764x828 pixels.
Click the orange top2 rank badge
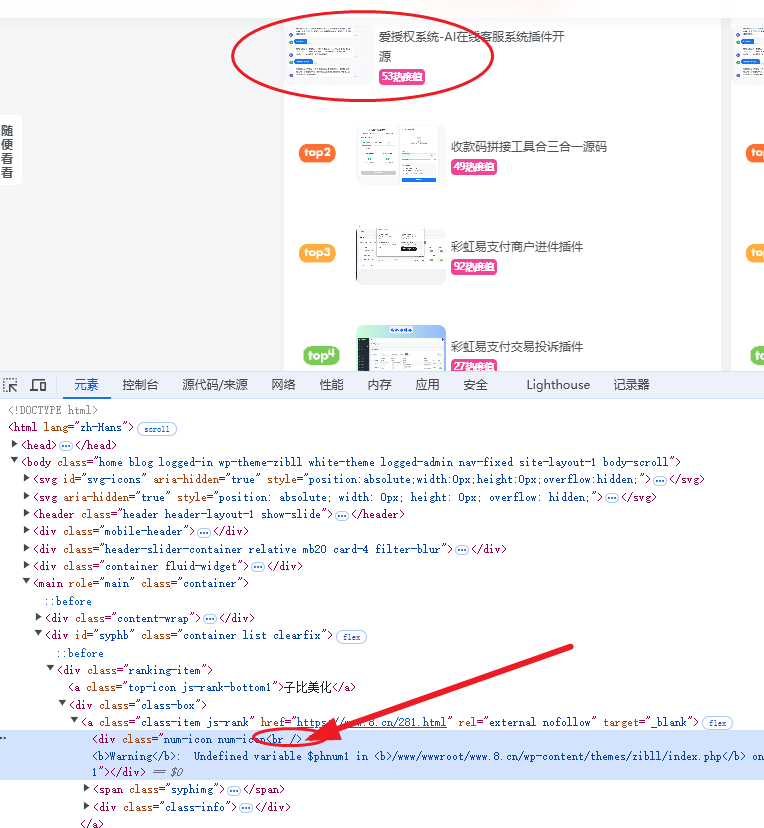[317, 153]
